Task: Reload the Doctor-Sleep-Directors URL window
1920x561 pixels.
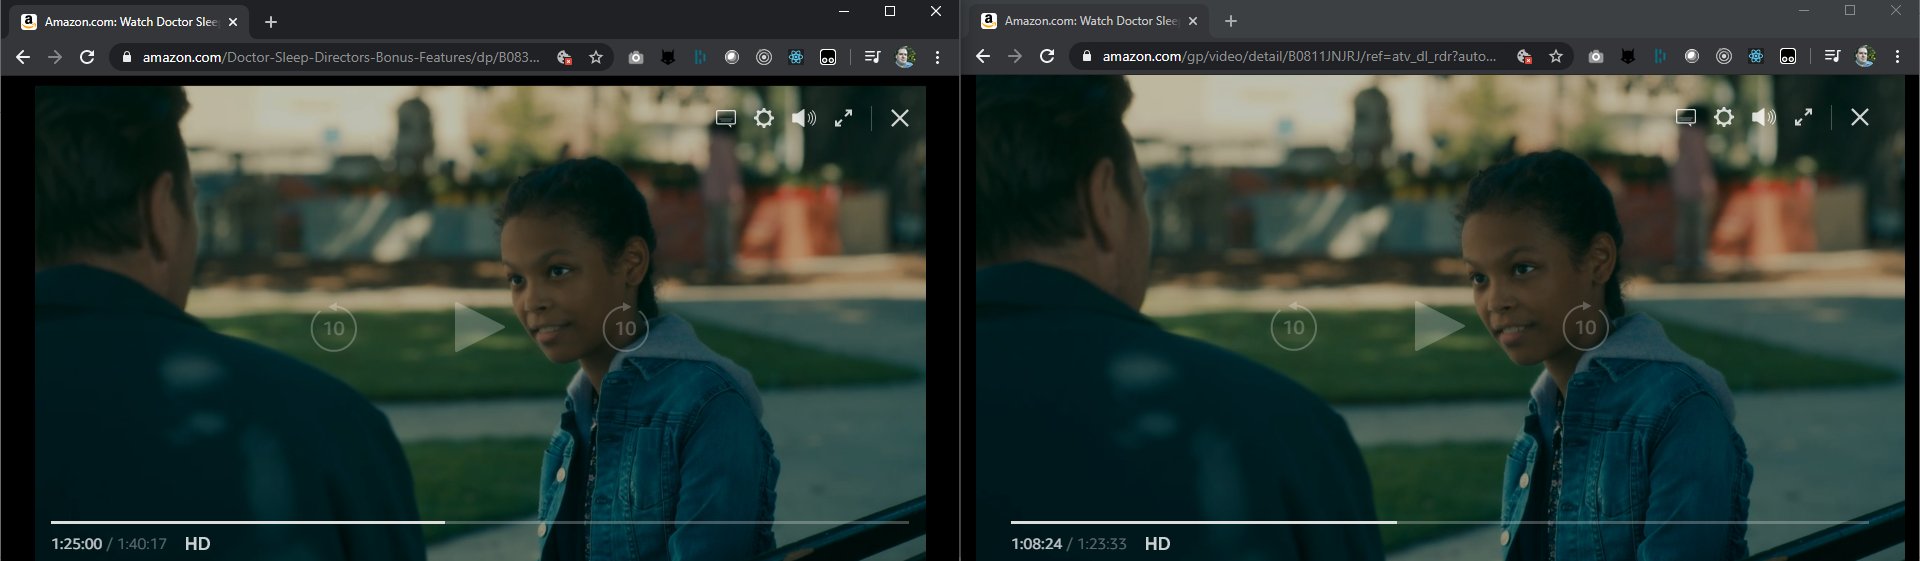Action: 87,57
